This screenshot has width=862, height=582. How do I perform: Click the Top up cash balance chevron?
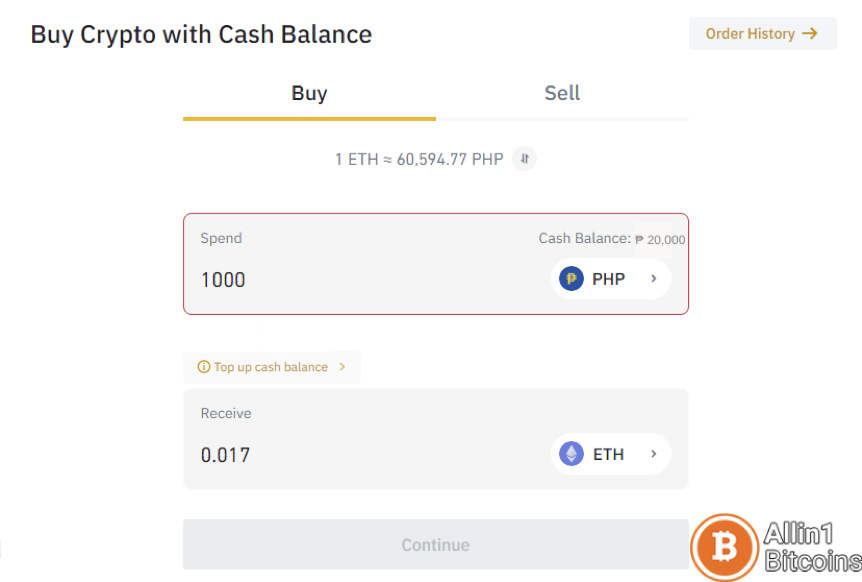coord(342,367)
